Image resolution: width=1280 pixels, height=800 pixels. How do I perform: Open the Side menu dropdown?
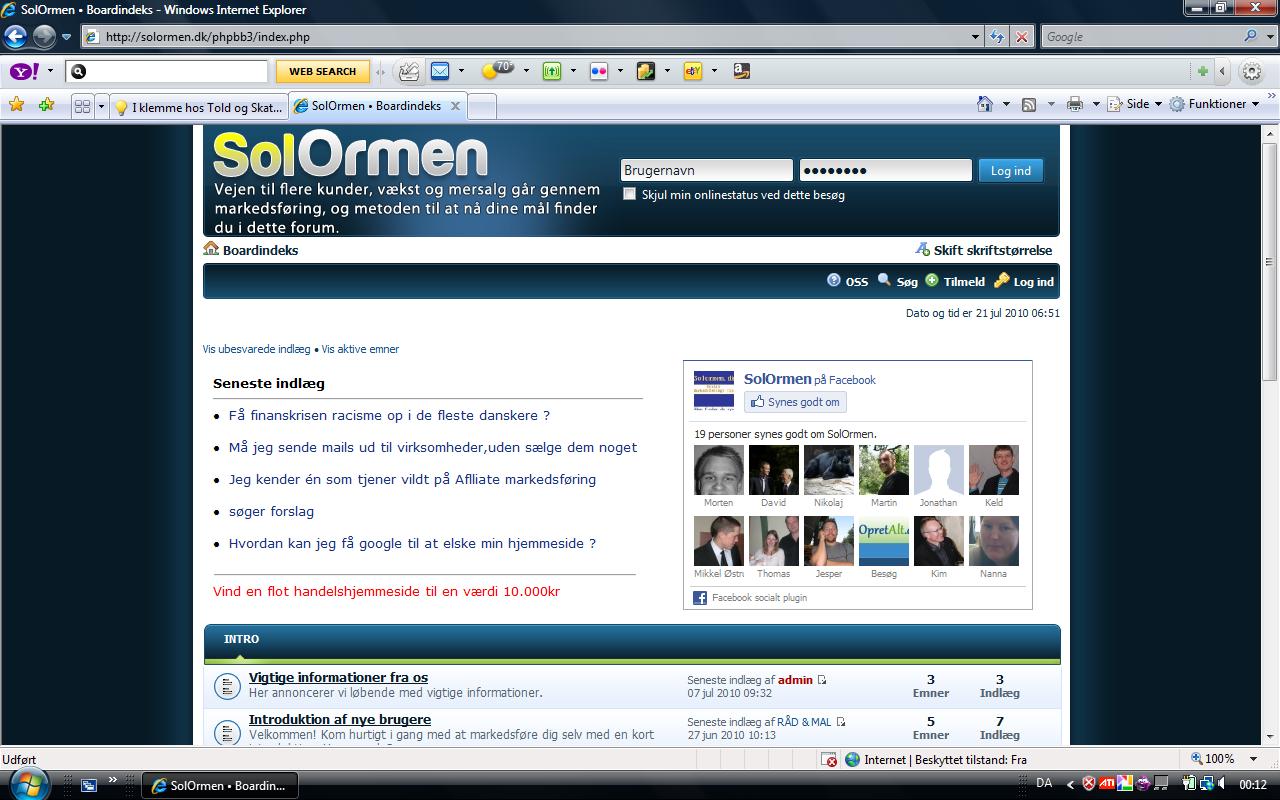click(x=1135, y=104)
